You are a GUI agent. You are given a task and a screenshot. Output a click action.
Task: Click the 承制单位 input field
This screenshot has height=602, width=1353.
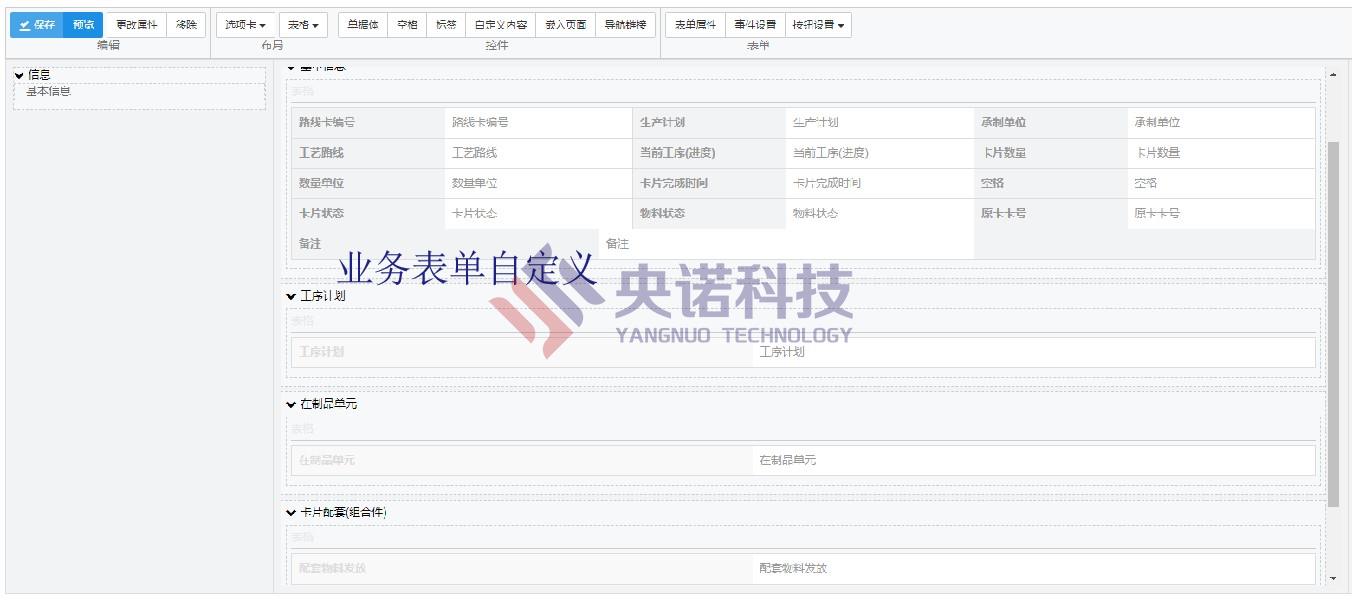coord(1221,123)
